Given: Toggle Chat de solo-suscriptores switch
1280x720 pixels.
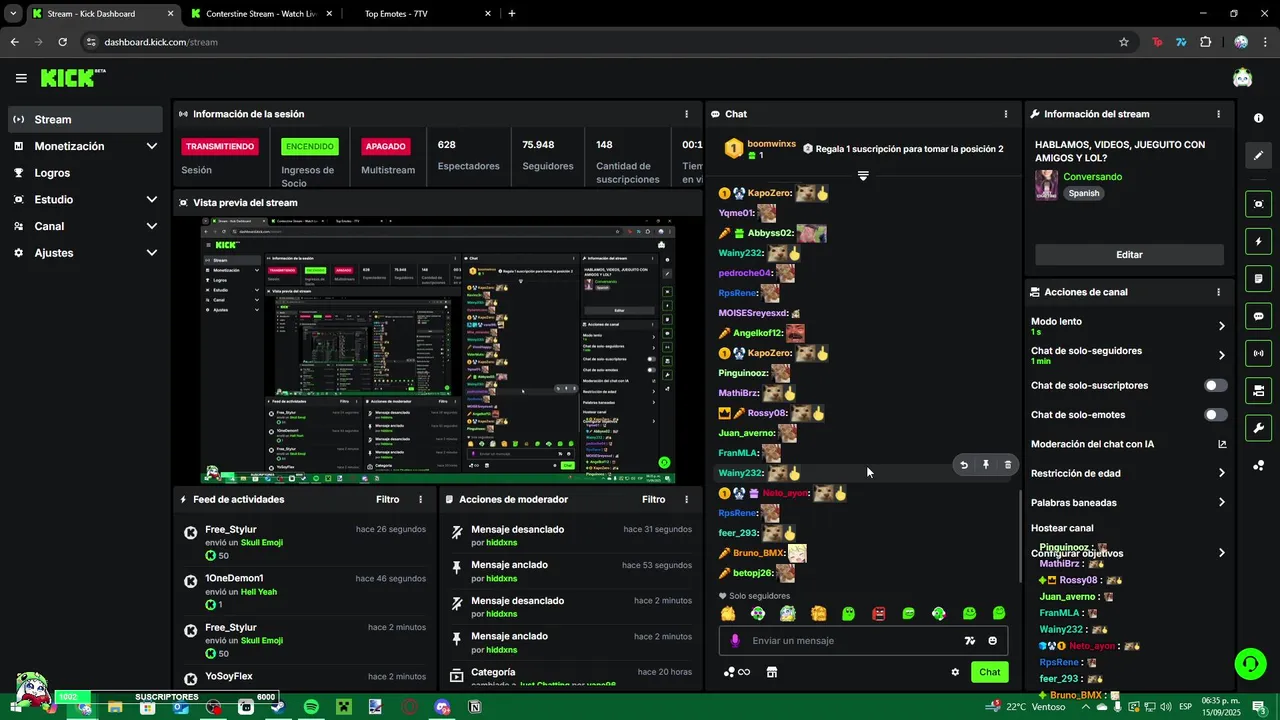Looking at the screenshot, I should [x=1216, y=385].
